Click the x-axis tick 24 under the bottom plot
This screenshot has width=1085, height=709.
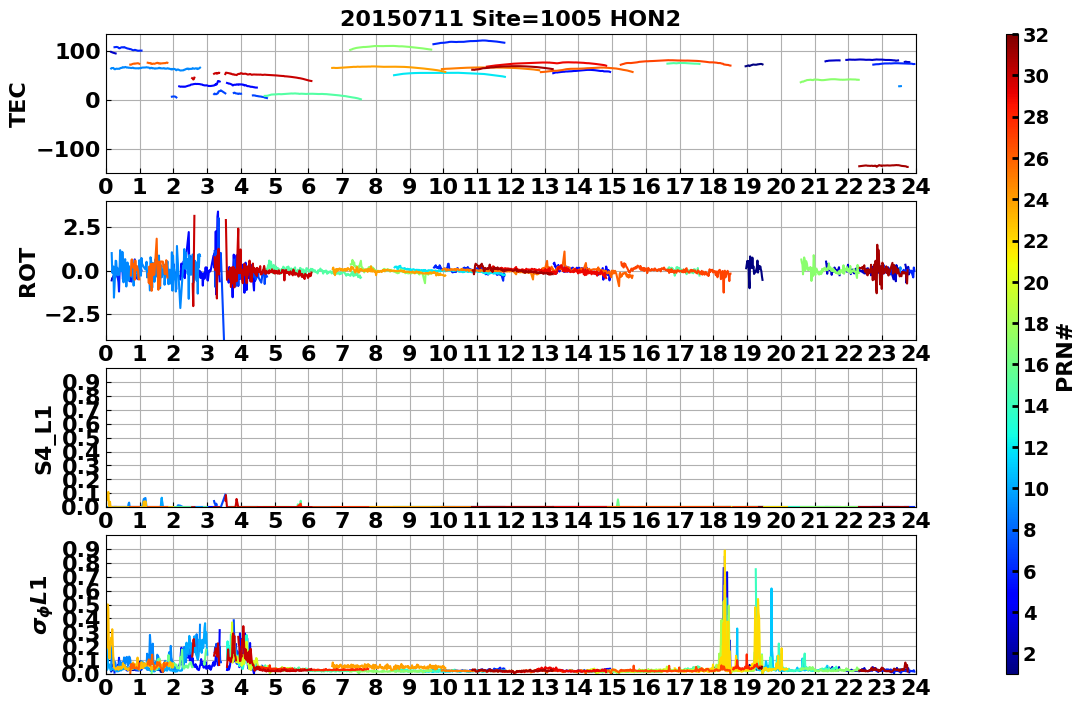pos(915,688)
